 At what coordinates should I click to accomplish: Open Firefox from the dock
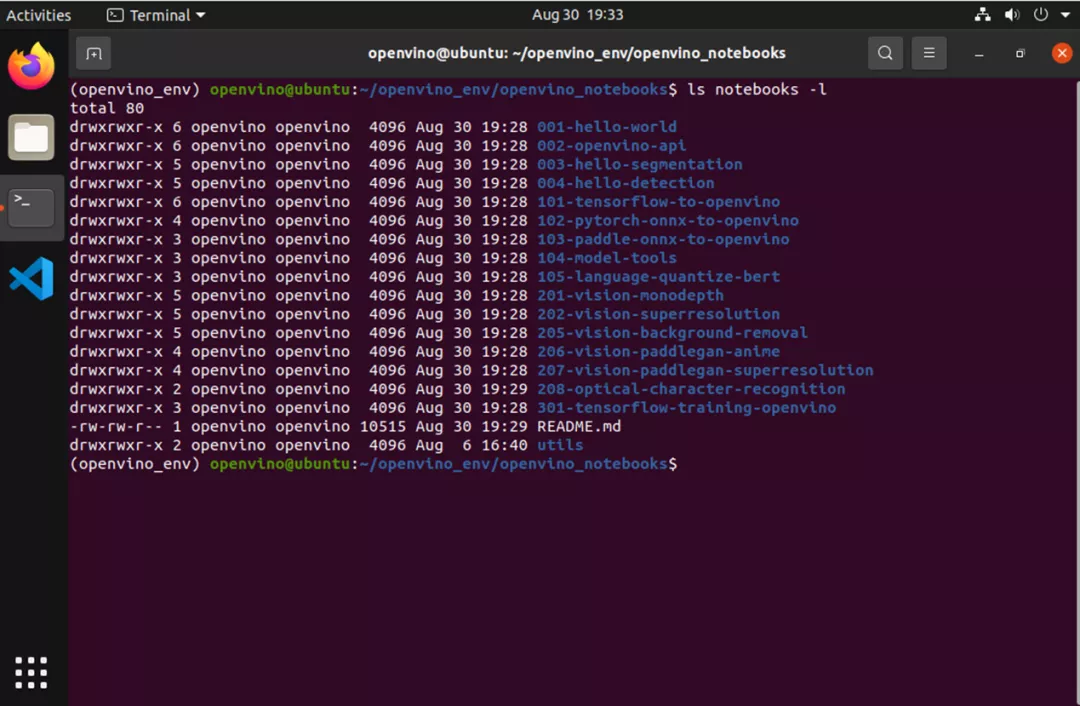[x=31, y=67]
